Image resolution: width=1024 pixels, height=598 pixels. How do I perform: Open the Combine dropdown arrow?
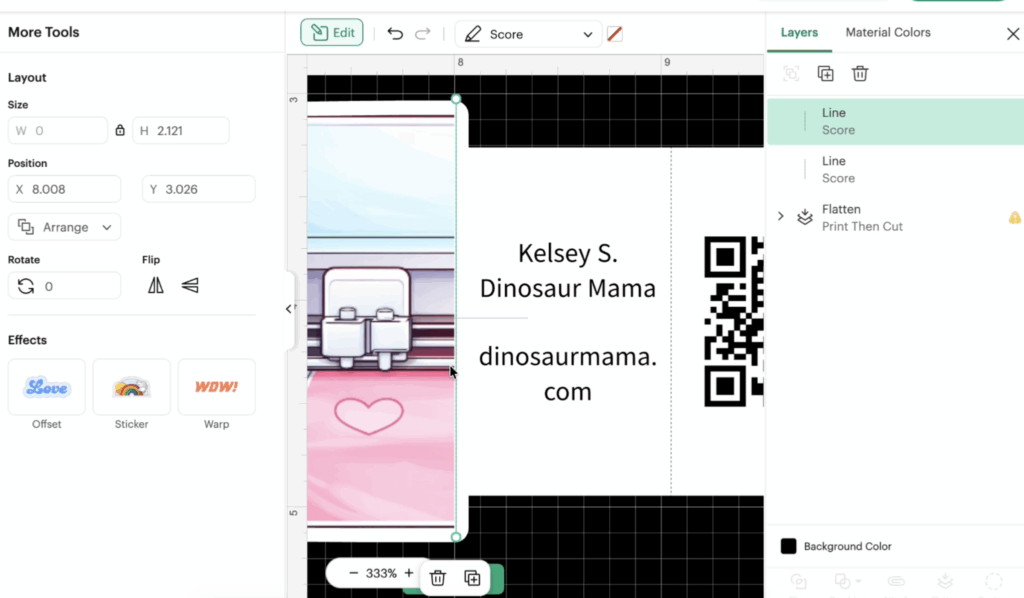(859, 581)
